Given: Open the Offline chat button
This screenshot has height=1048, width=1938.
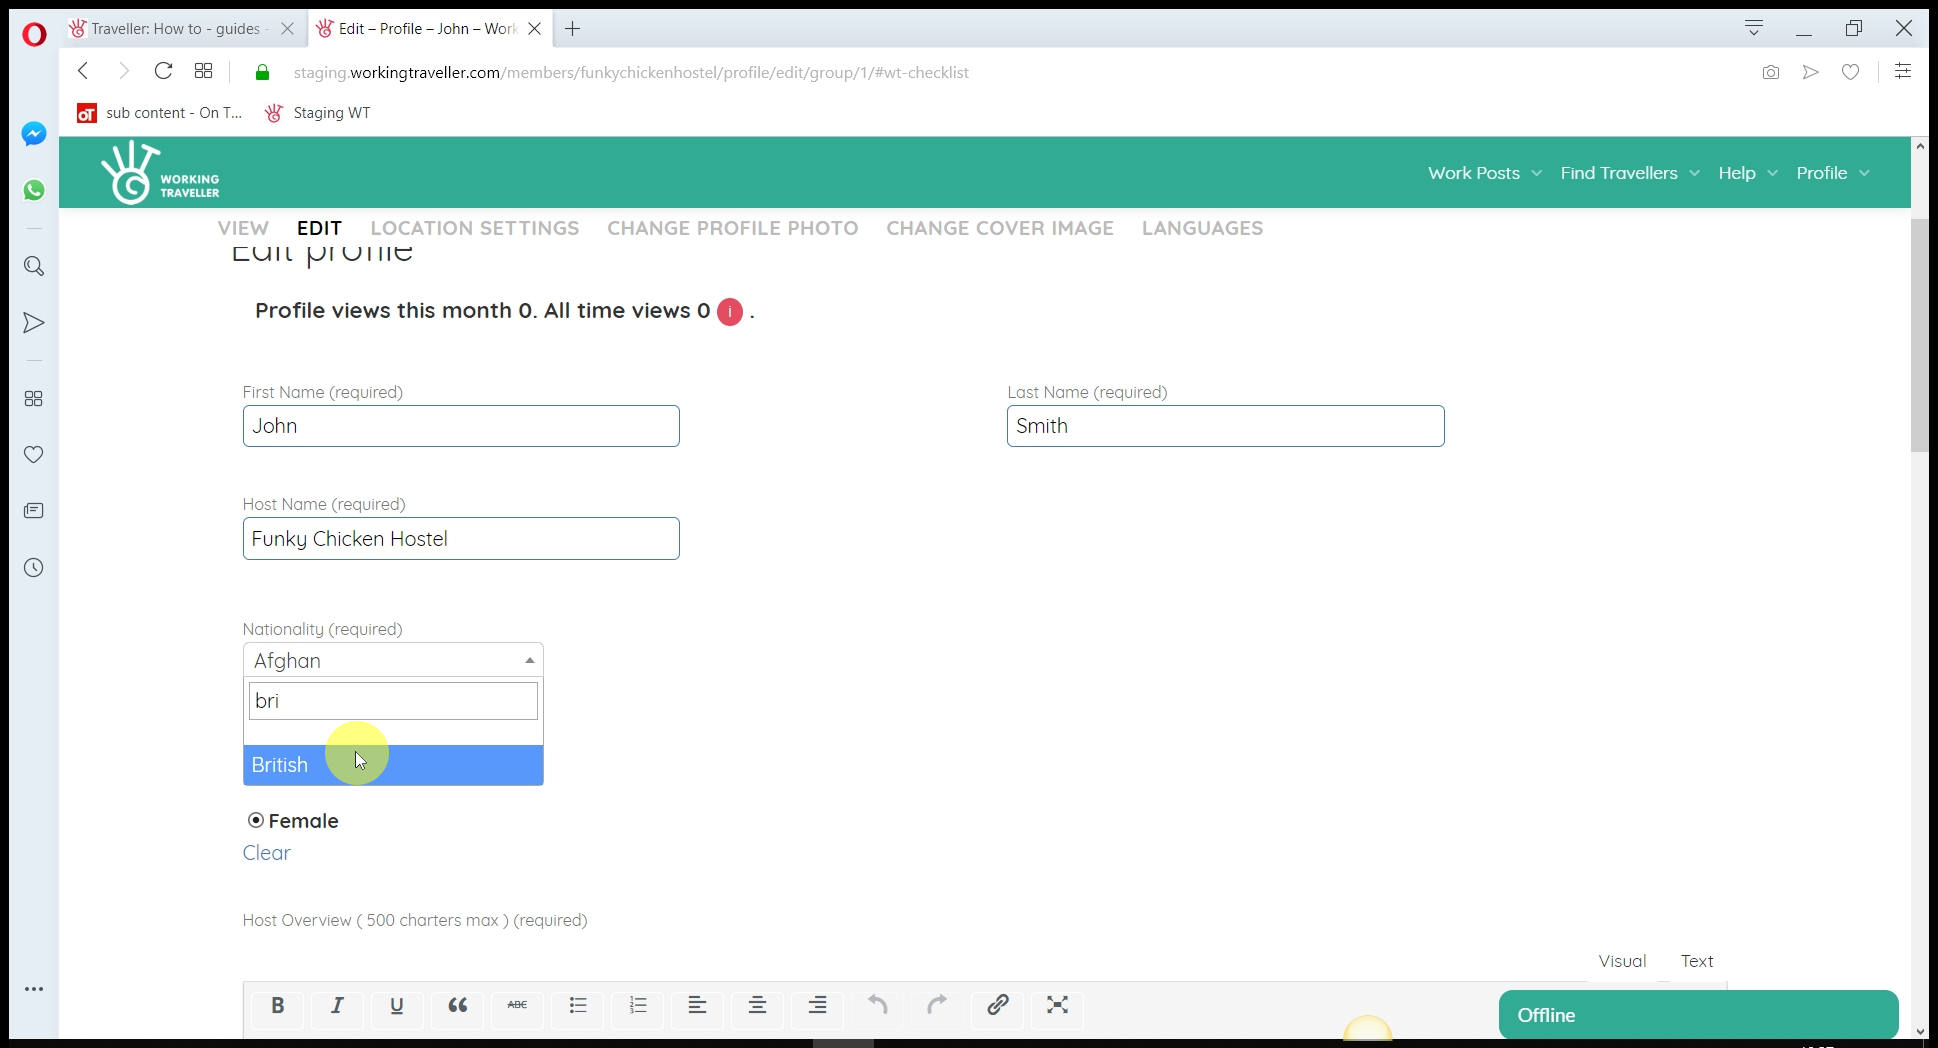Looking at the screenshot, I should coord(1697,1015).
